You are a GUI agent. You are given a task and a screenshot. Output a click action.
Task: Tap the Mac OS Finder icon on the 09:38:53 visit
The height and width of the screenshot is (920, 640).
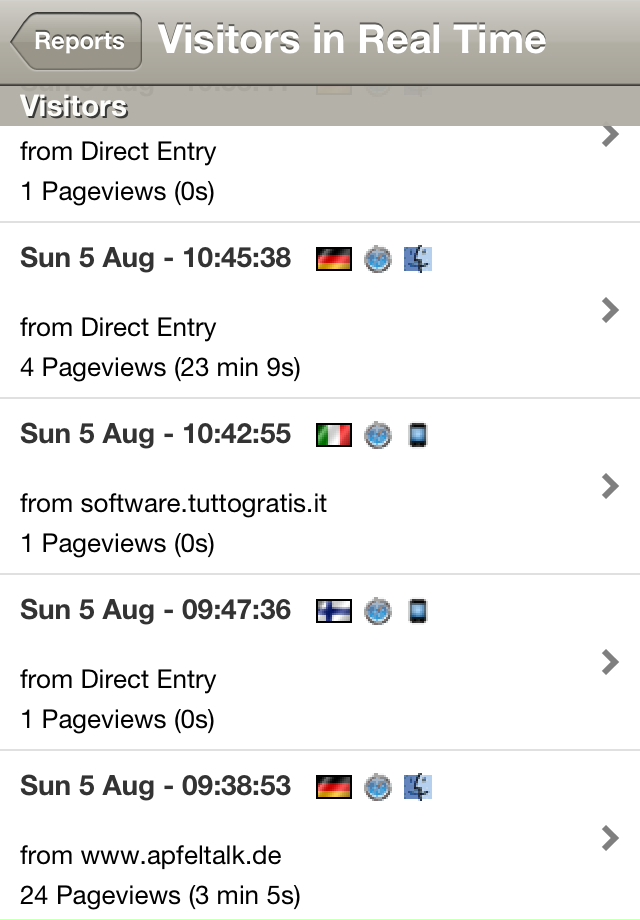coord(418,787)
